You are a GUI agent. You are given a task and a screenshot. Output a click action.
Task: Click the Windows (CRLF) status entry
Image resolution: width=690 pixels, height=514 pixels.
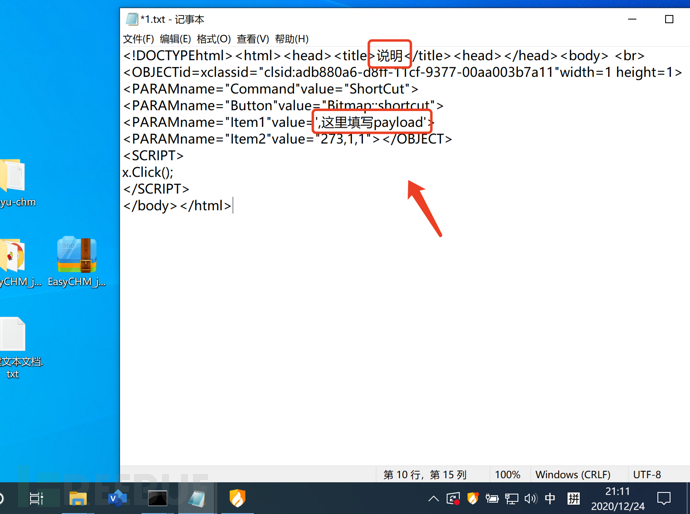[573, 474]
